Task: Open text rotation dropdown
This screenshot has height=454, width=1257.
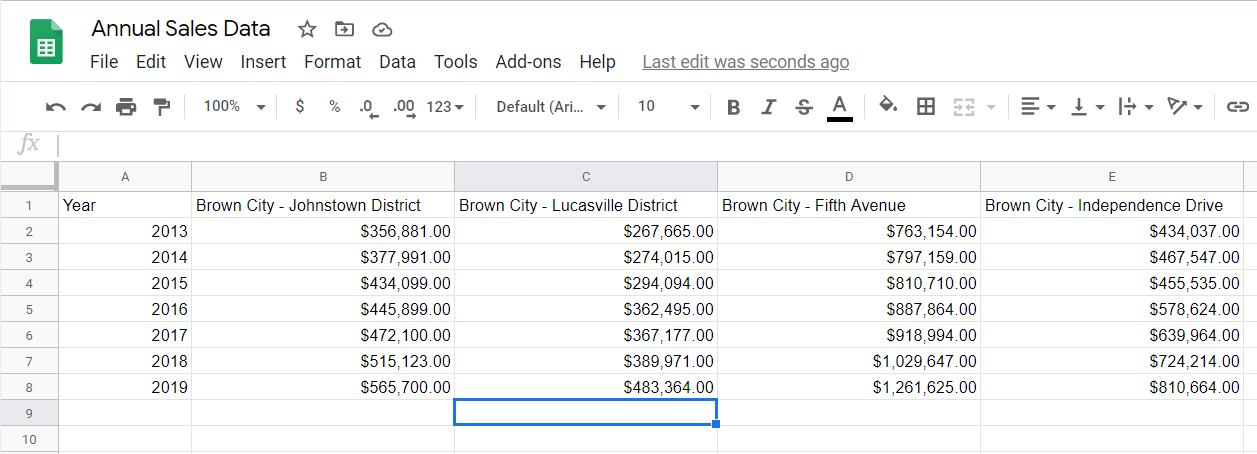Action: (1185, 107)
